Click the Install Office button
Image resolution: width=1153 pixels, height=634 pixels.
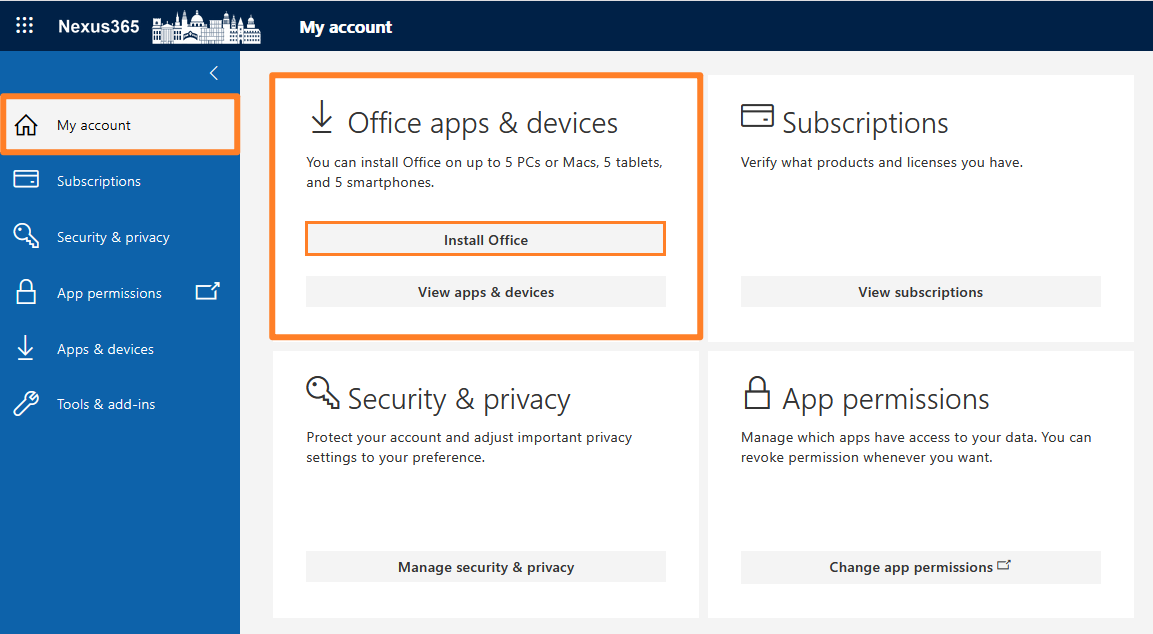485,240
